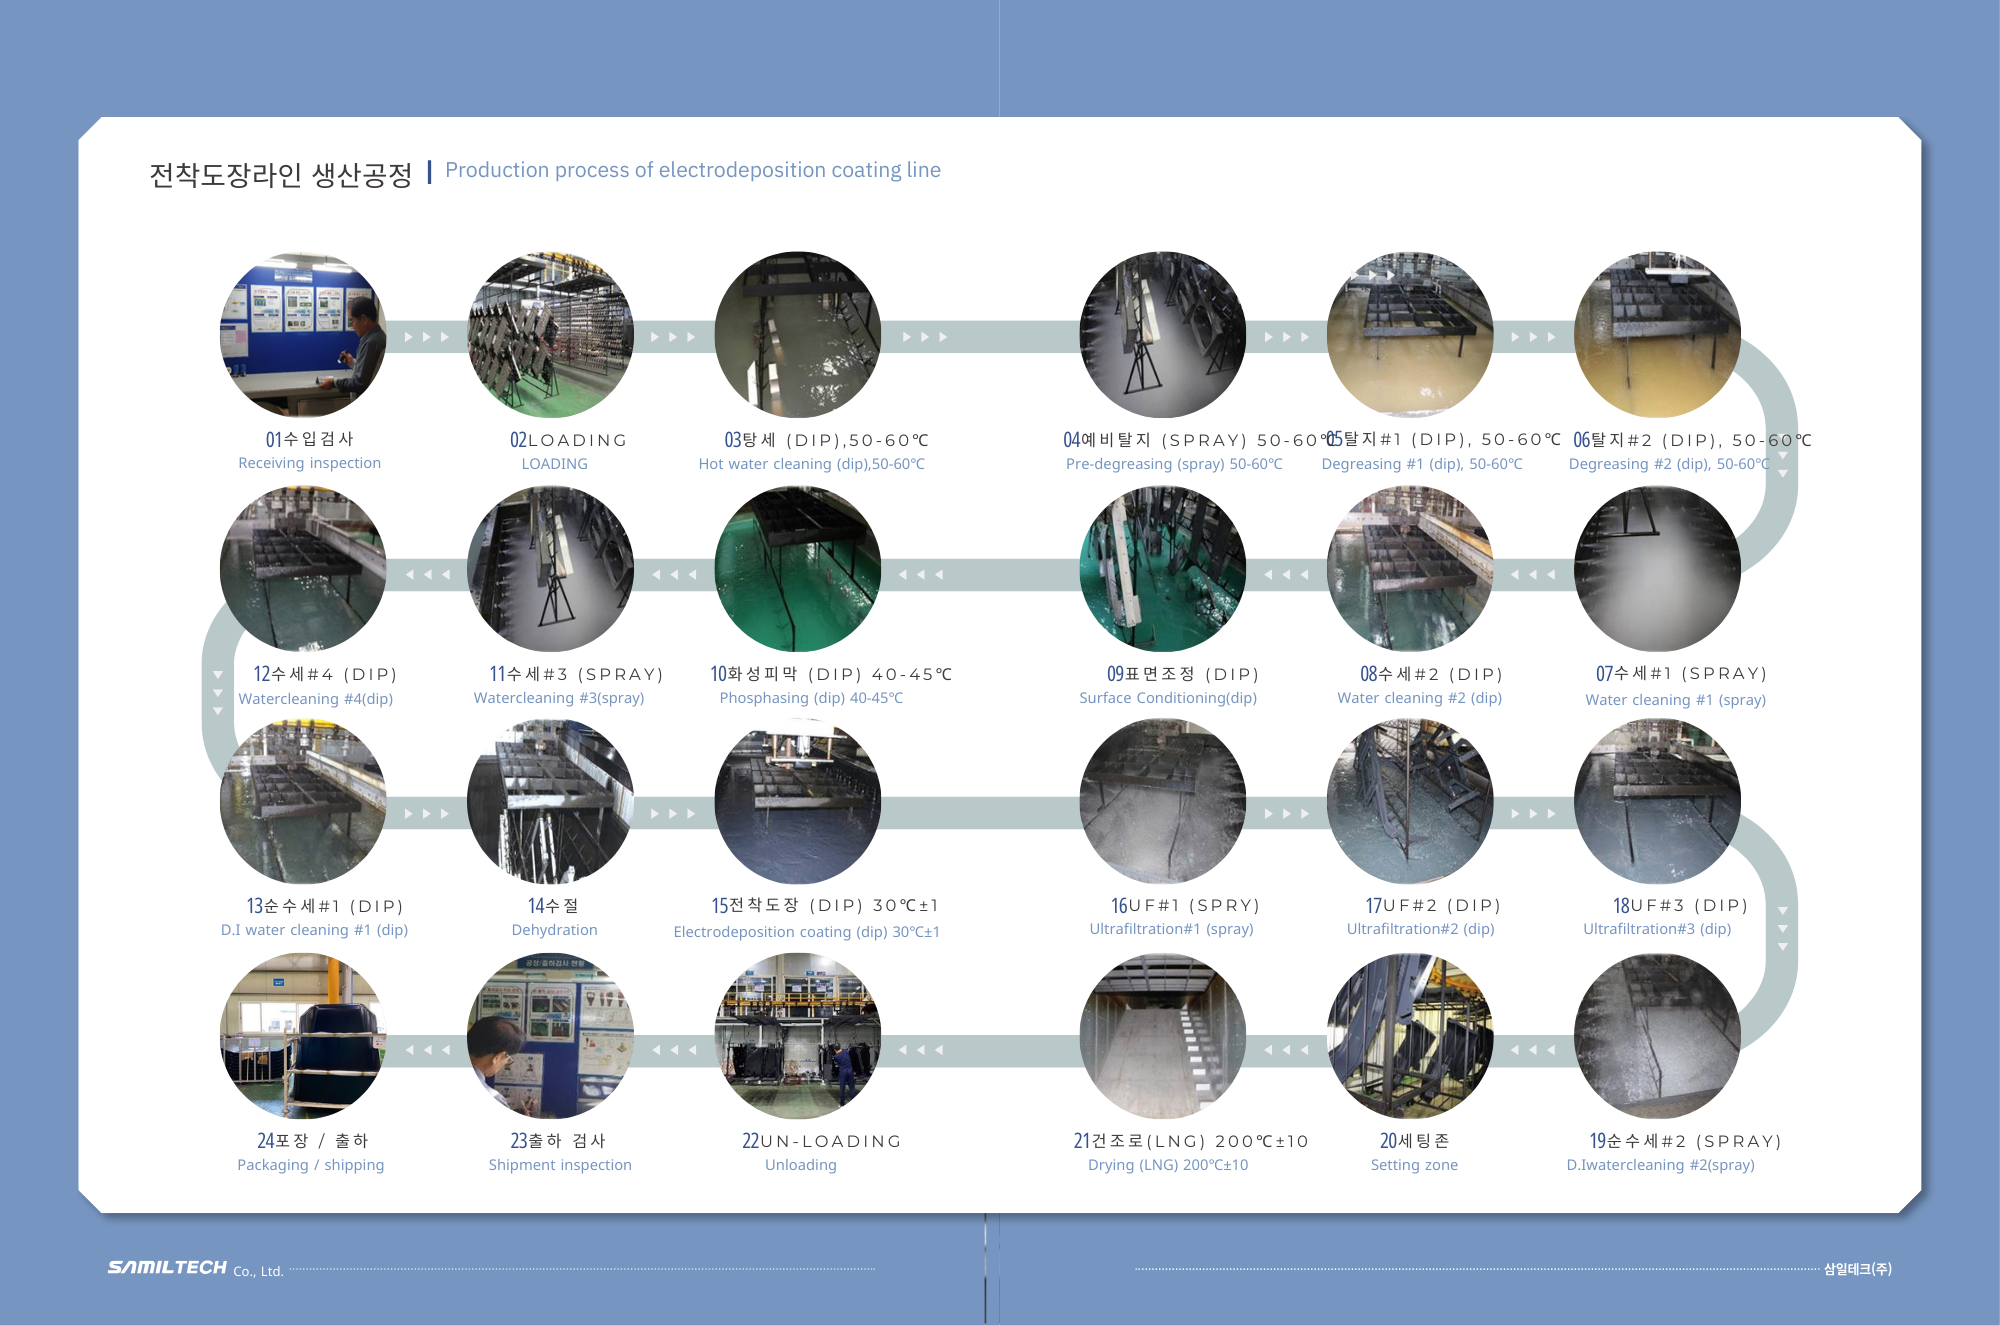Click the Dehydration step 14 photo
The height and width of the screenshot is (1326, 2000).
point(550,802)
